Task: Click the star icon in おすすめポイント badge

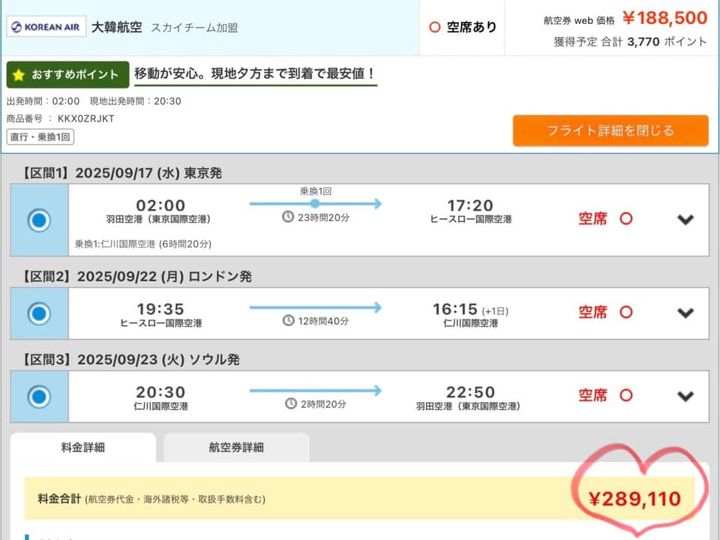Action: 19,76
